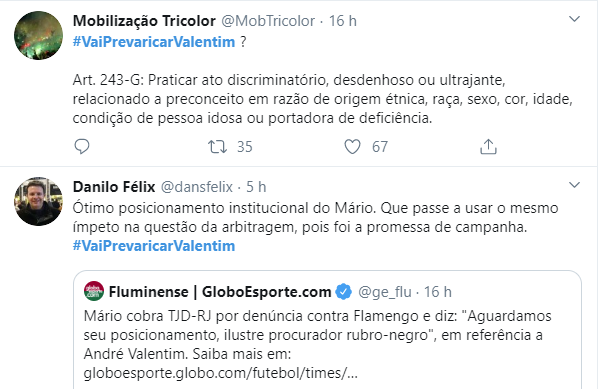The height and width of the screenshot is (389, 603).
Task: Like the Mobilização Tricolor tweet
Action: (352, 146)
